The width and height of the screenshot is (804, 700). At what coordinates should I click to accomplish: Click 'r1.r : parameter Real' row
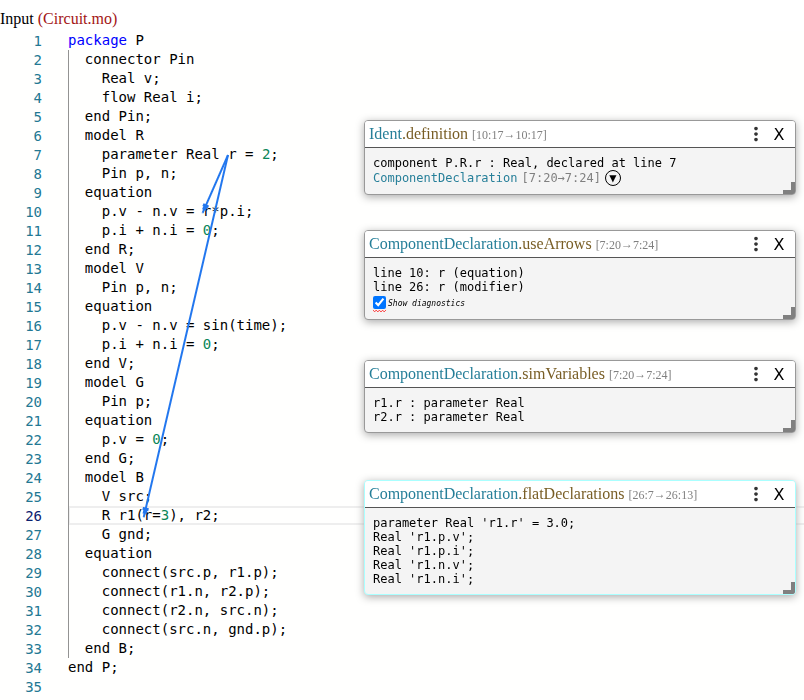448,403
